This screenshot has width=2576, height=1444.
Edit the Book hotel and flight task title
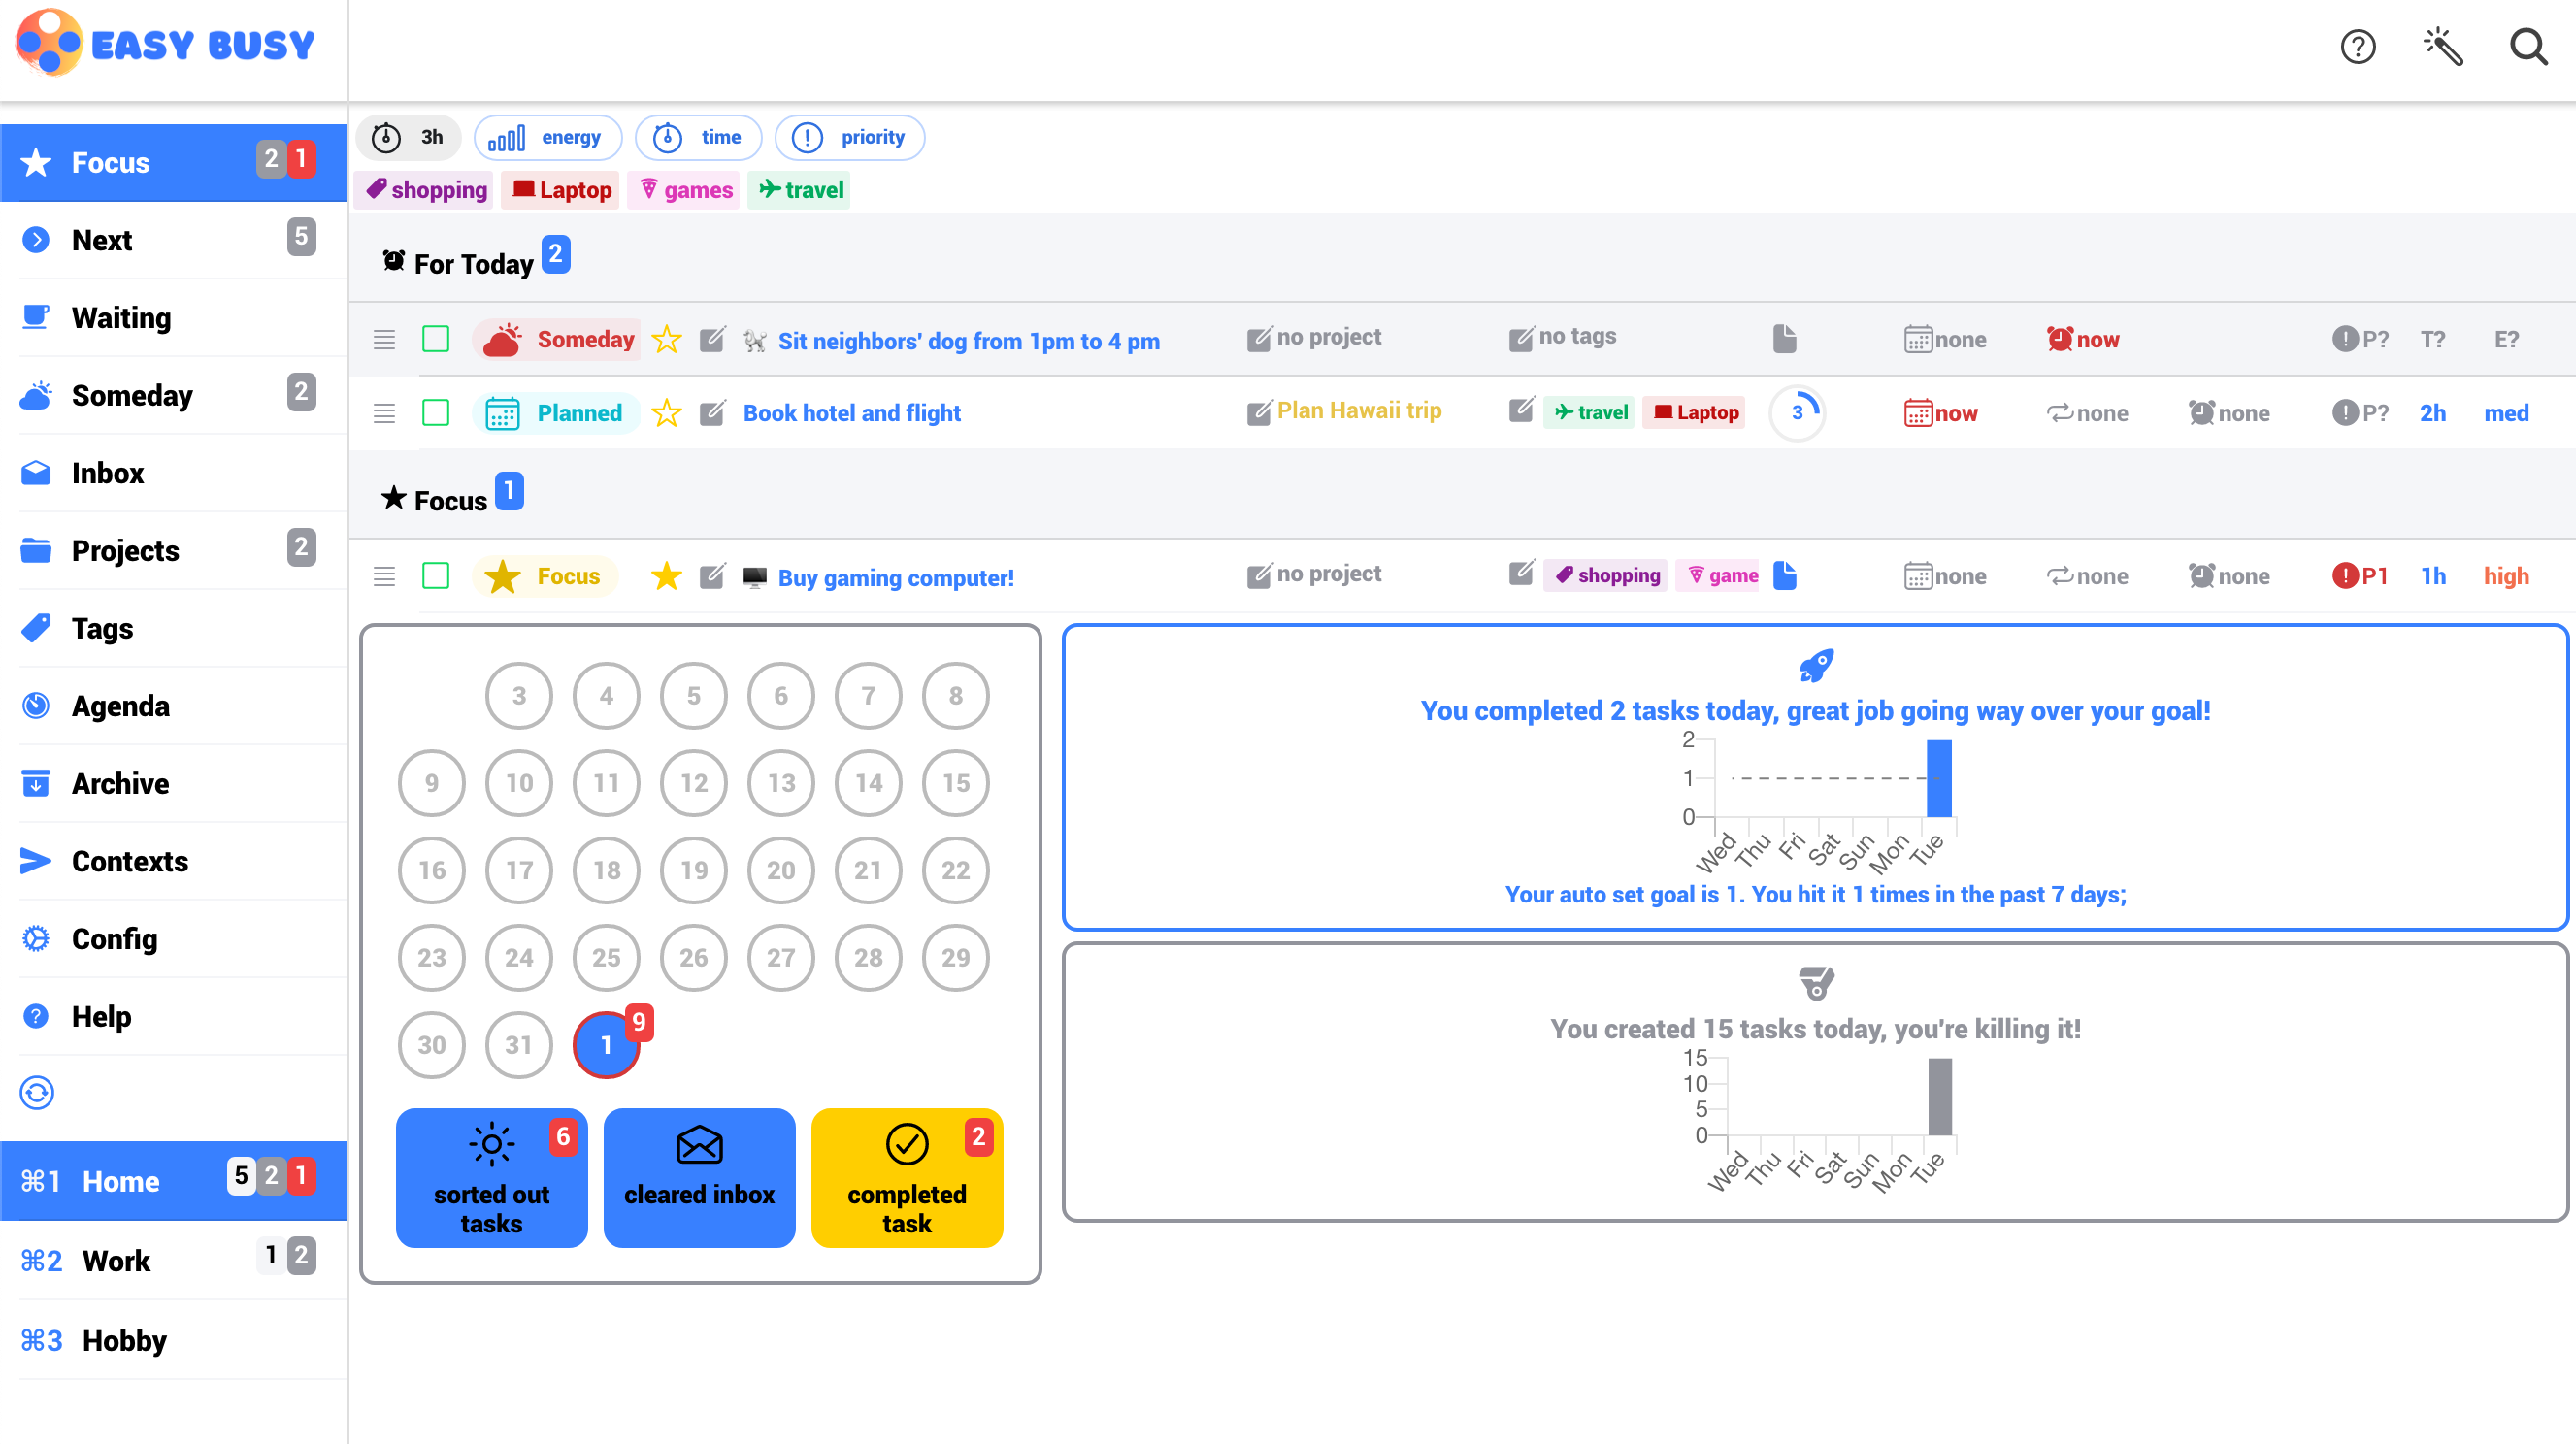click(712, 412)
